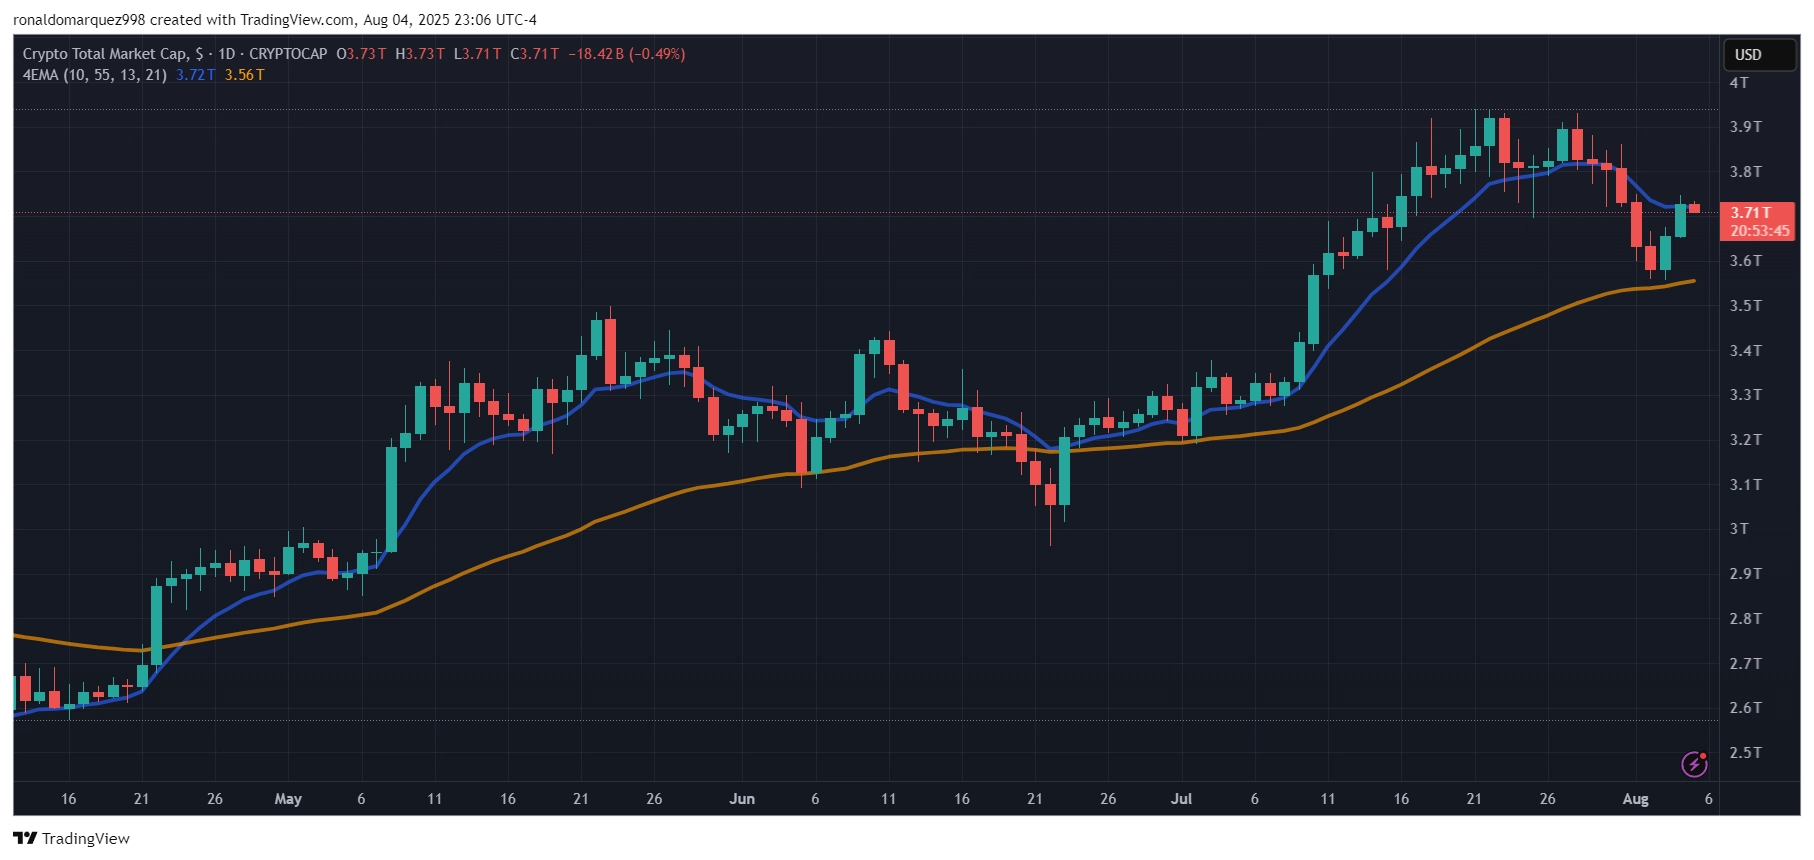Click the Jun label on the time axis

point(742,799)
